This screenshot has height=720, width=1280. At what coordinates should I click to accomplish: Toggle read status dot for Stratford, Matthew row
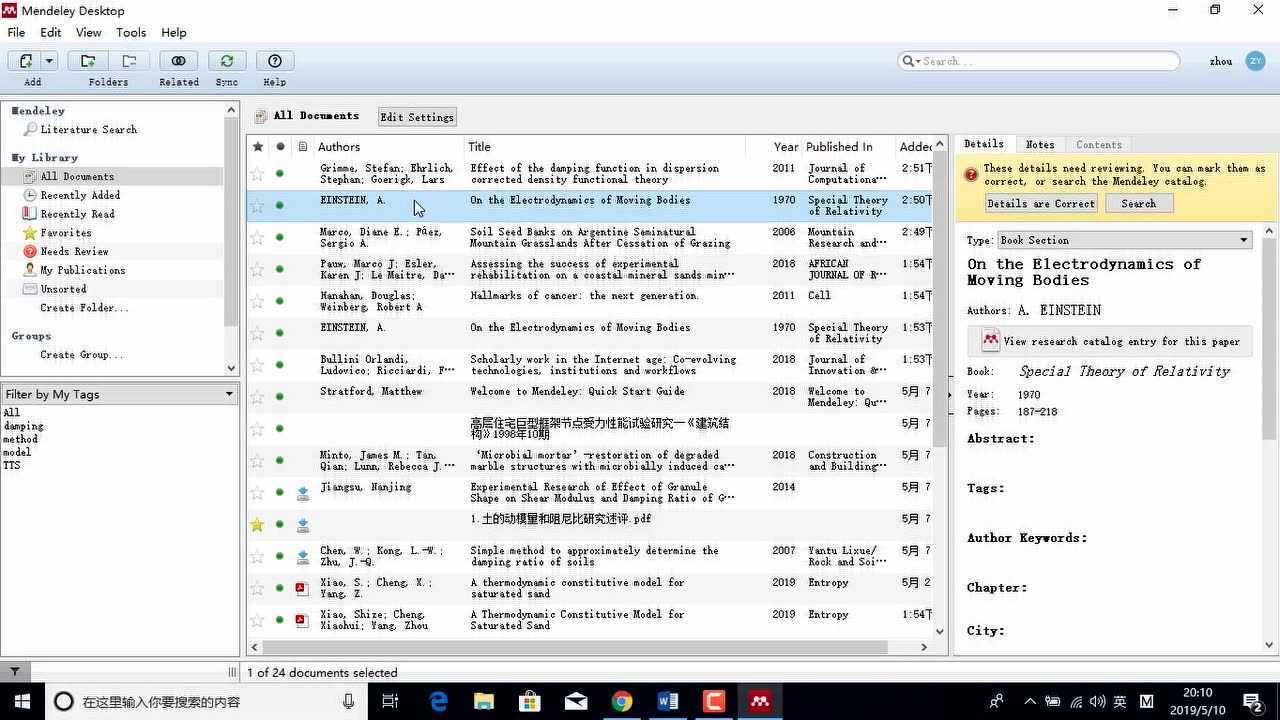coord(280,397)
